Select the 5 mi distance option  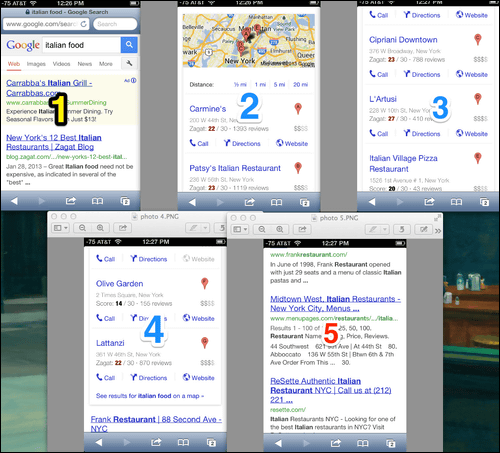(x=279, y=84)
